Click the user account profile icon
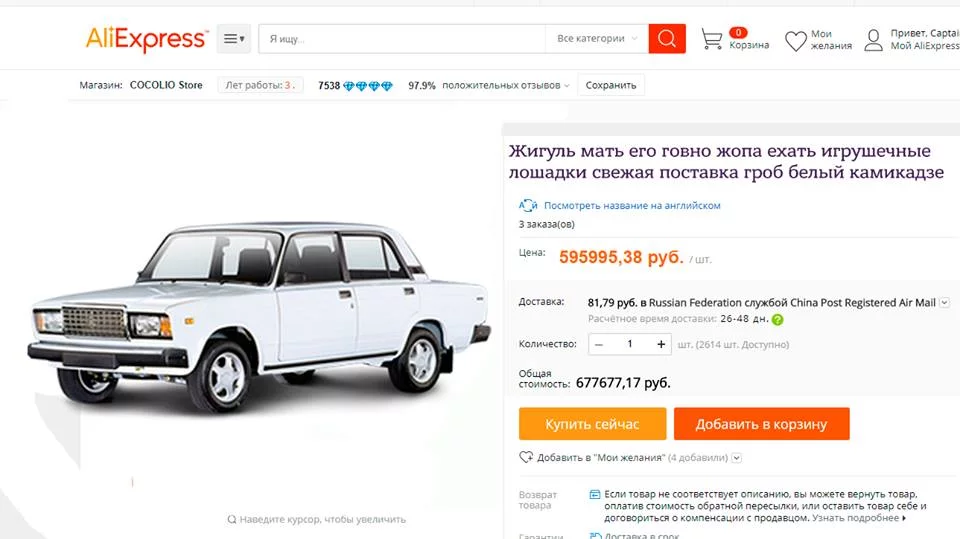The width and height of the screenshot is (960, 539). pos(873,40)
